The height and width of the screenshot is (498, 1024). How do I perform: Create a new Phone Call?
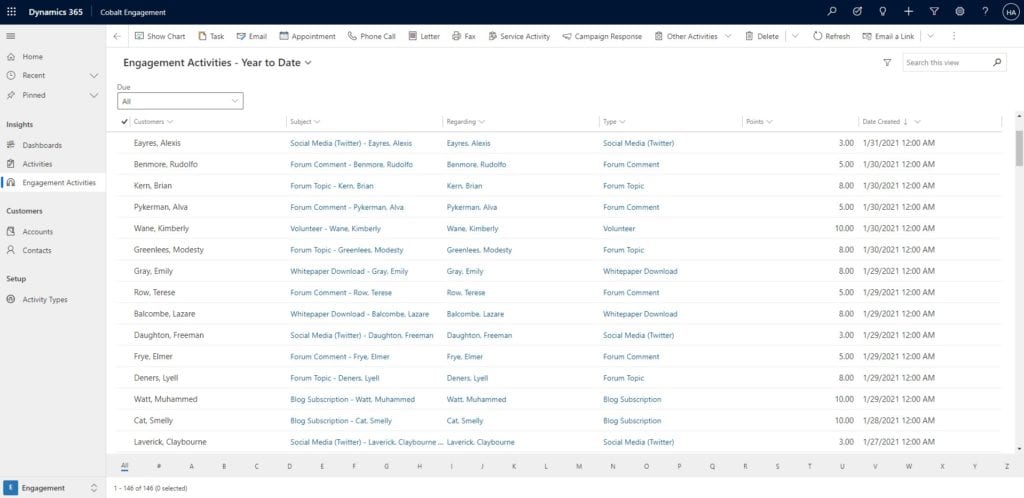coord(372,37)
